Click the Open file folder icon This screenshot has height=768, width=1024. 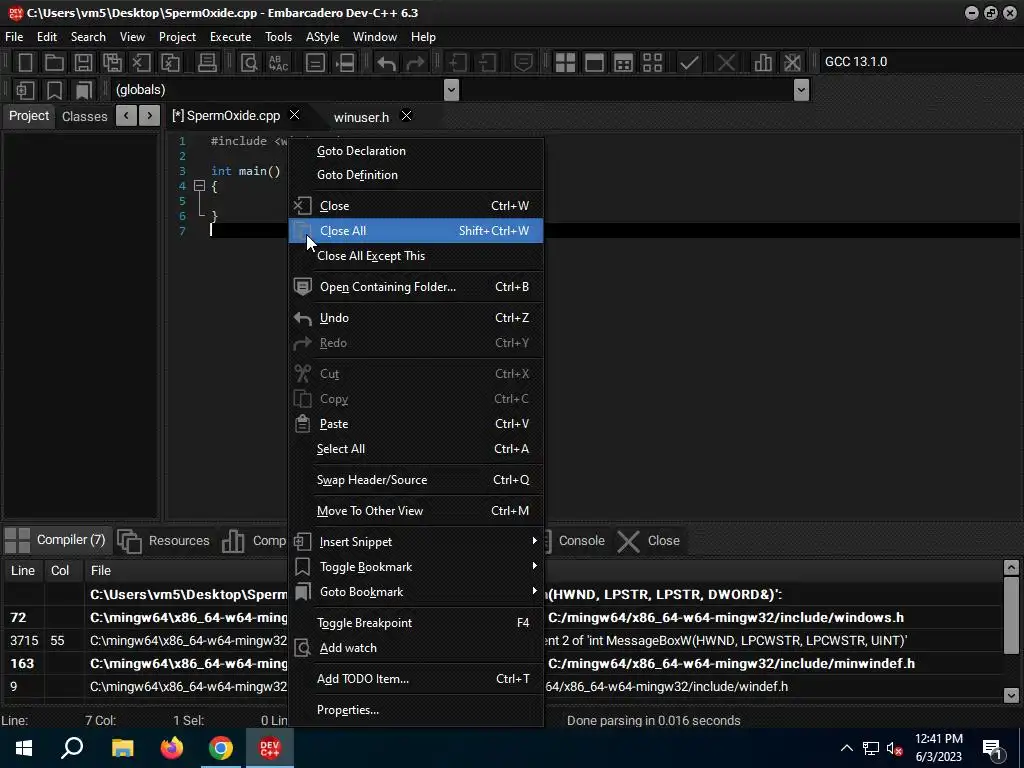tap(54, 62)
